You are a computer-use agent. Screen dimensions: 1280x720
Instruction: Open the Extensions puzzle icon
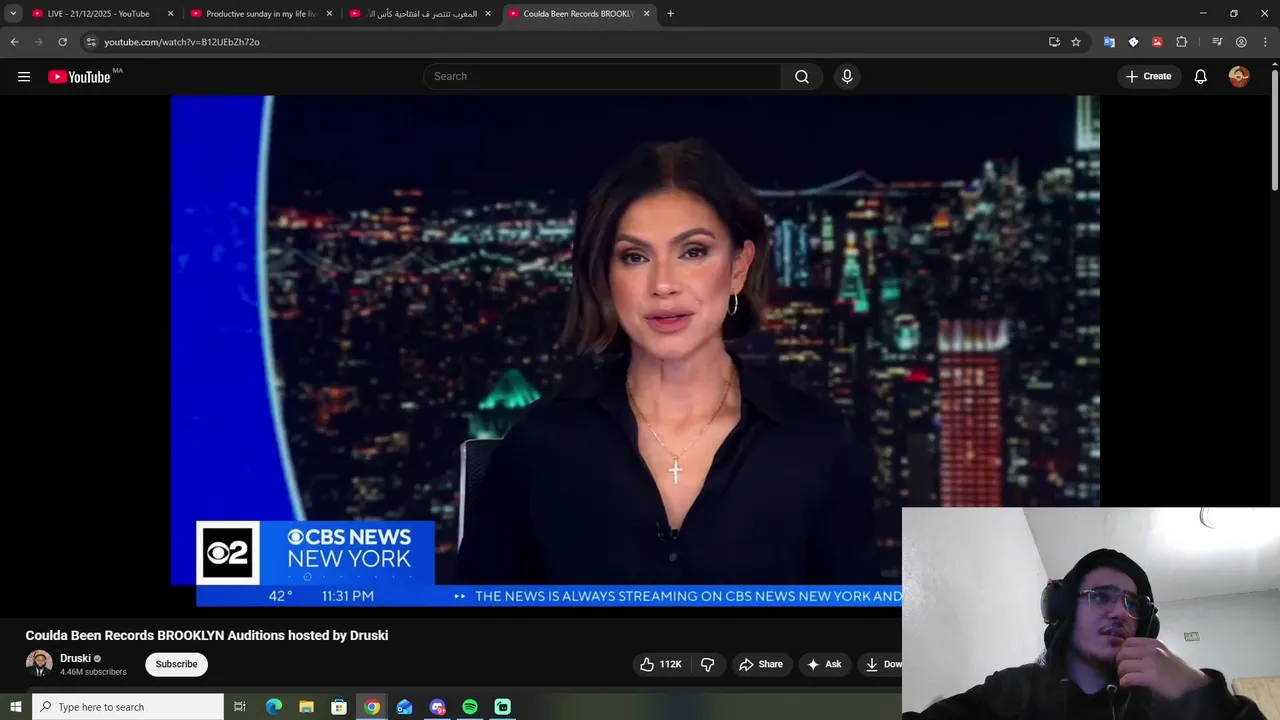pyautogui.click(x=1182, y=42)
